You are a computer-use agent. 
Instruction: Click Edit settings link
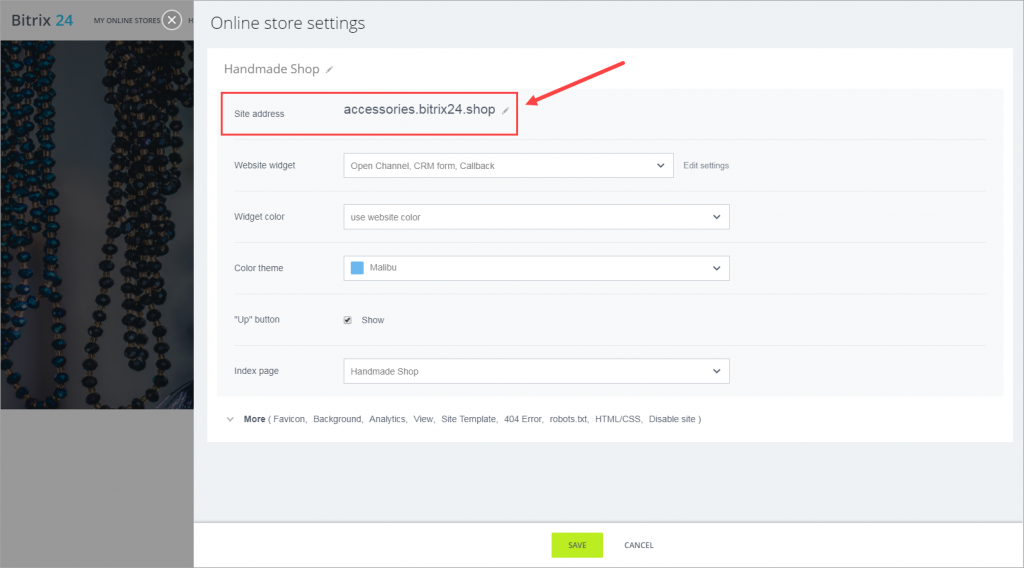(x=706, y=166)
